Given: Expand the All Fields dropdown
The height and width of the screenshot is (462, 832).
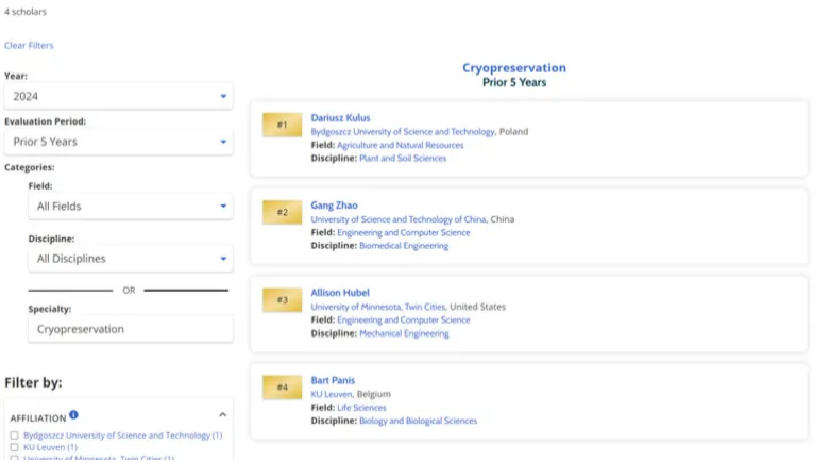Looking at the screenshot, I should click(x=130, y=206).
